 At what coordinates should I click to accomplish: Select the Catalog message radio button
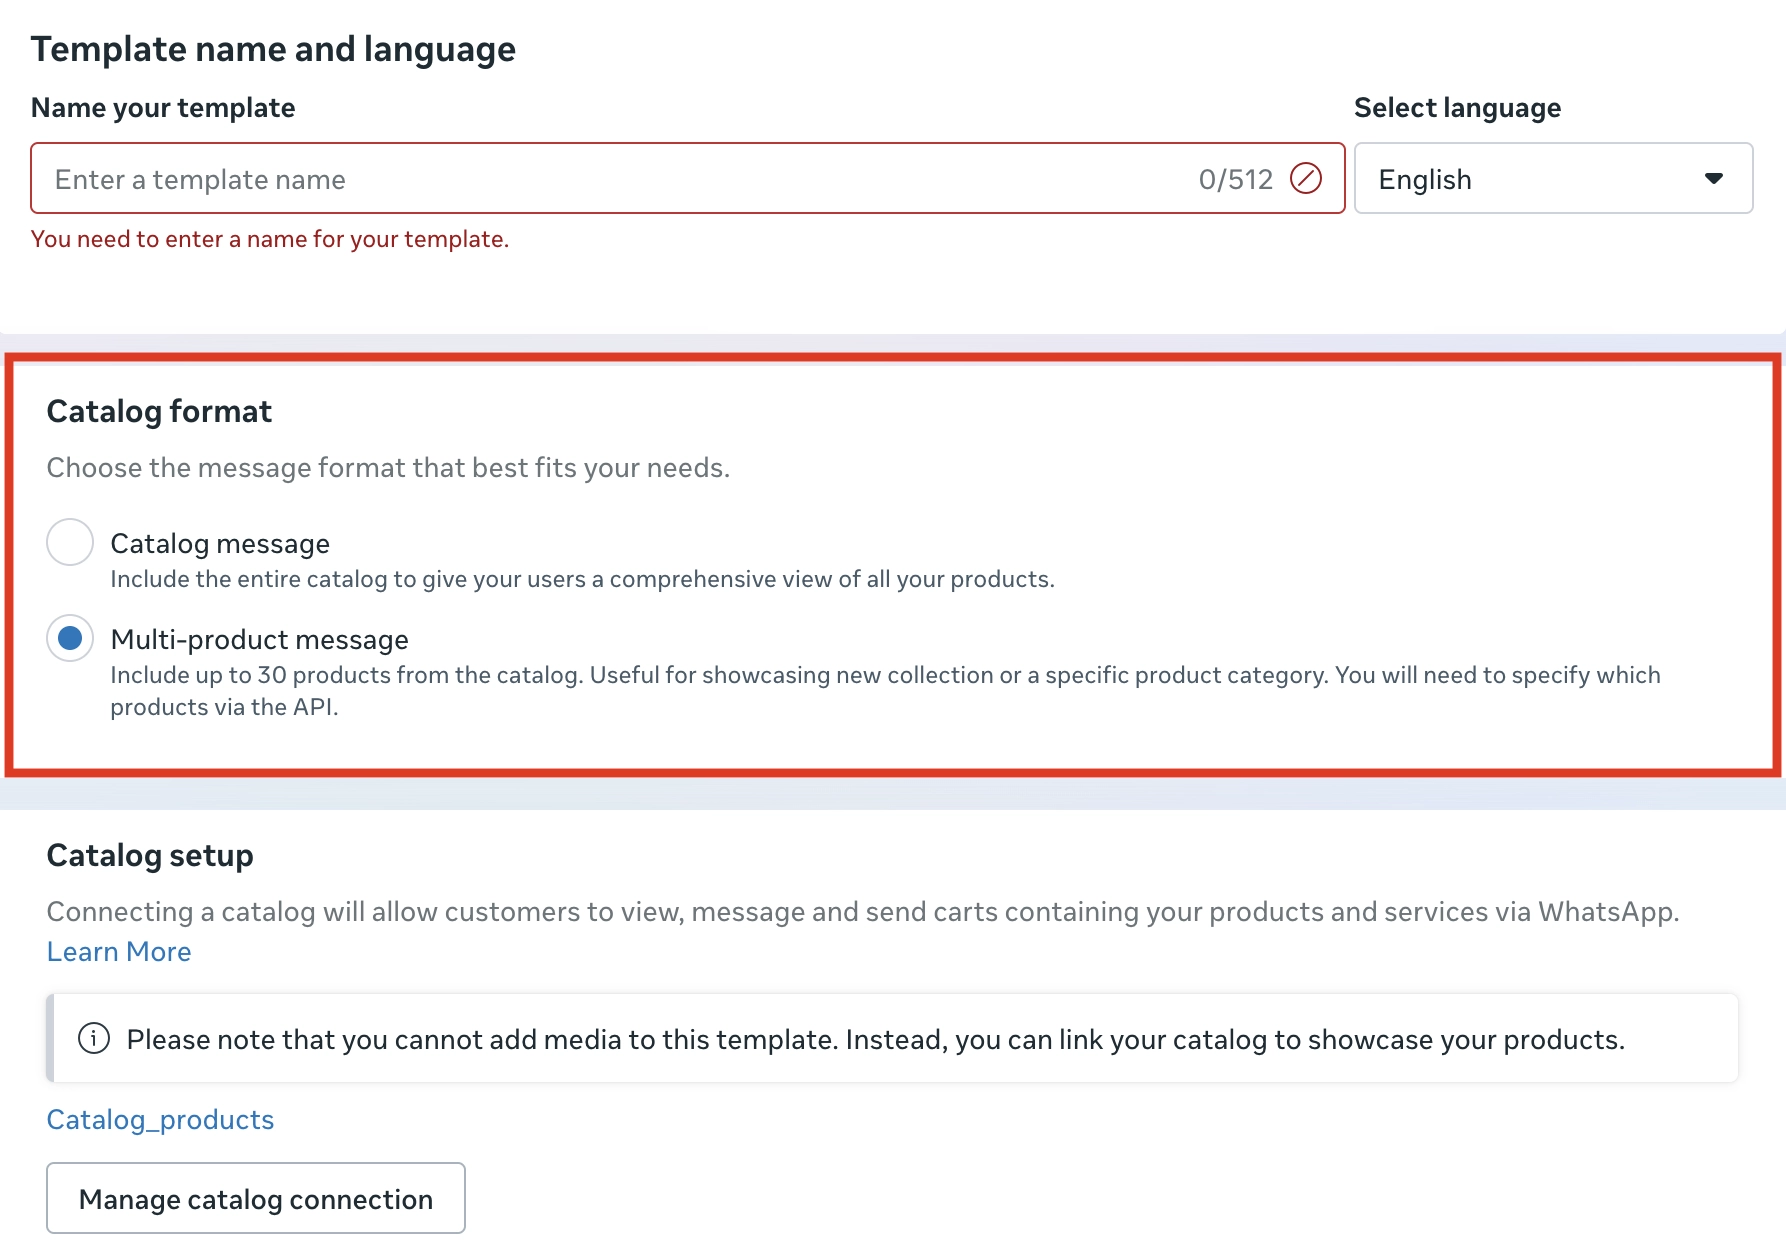click(x=70, y=543)
